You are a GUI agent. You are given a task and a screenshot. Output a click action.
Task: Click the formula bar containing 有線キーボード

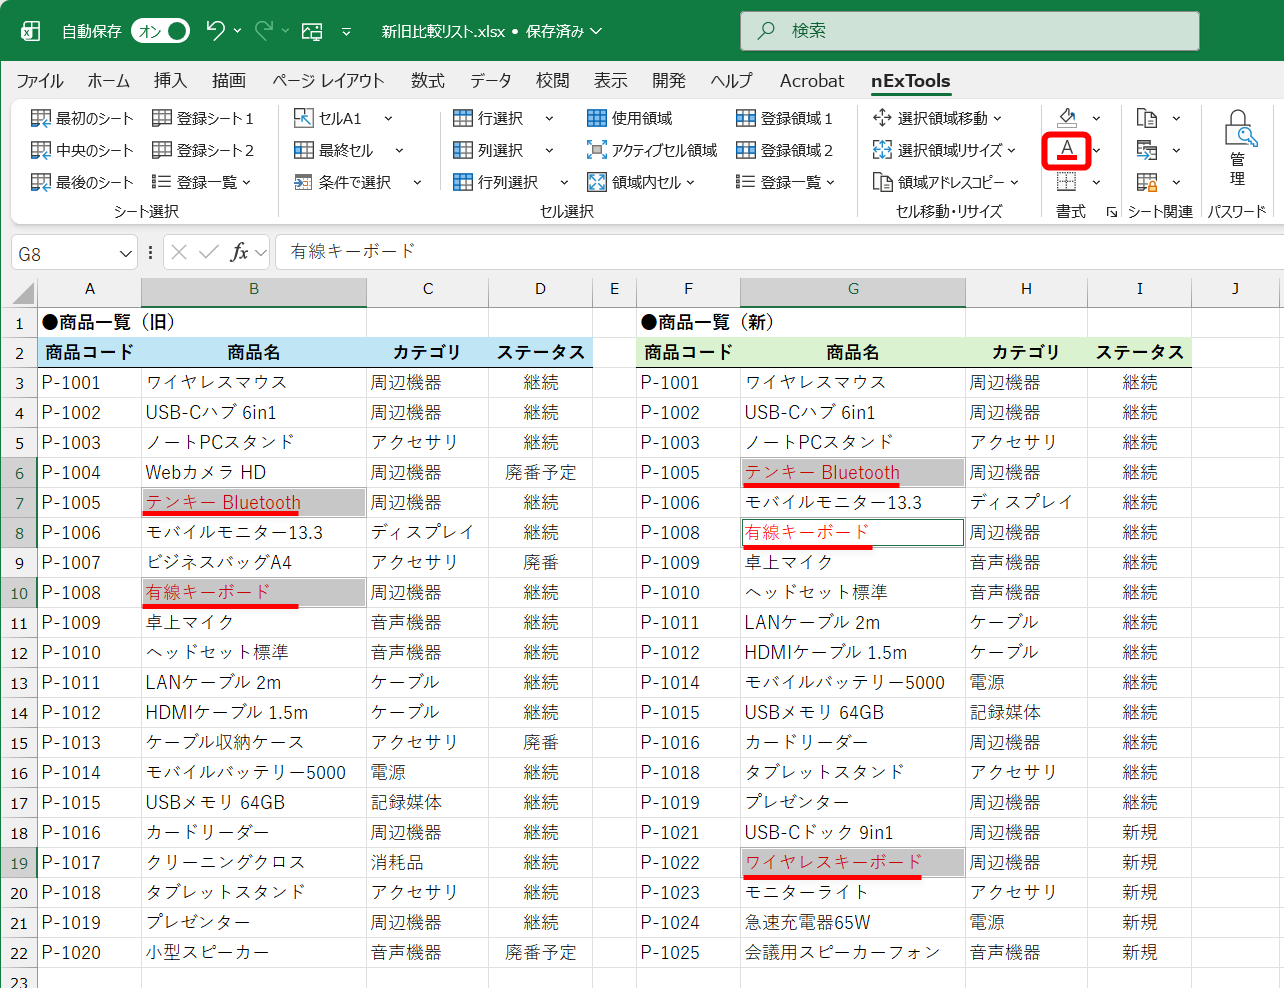click(x=780, y=252)
